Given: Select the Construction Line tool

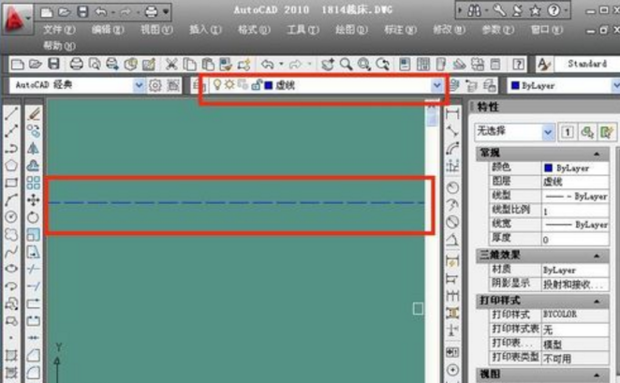Looking at the screenshot, I should pyautogui.click(x=11, y=131).
